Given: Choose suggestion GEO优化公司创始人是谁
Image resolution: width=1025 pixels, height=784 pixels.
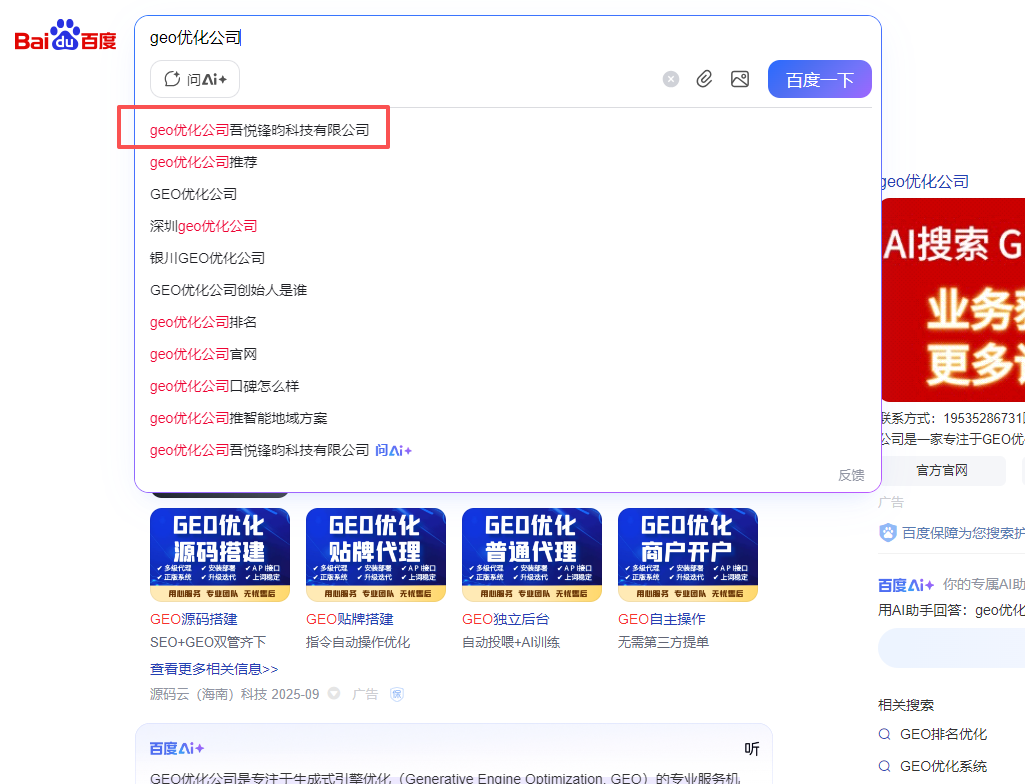Looking at the screenshot, I should (228, 290).
